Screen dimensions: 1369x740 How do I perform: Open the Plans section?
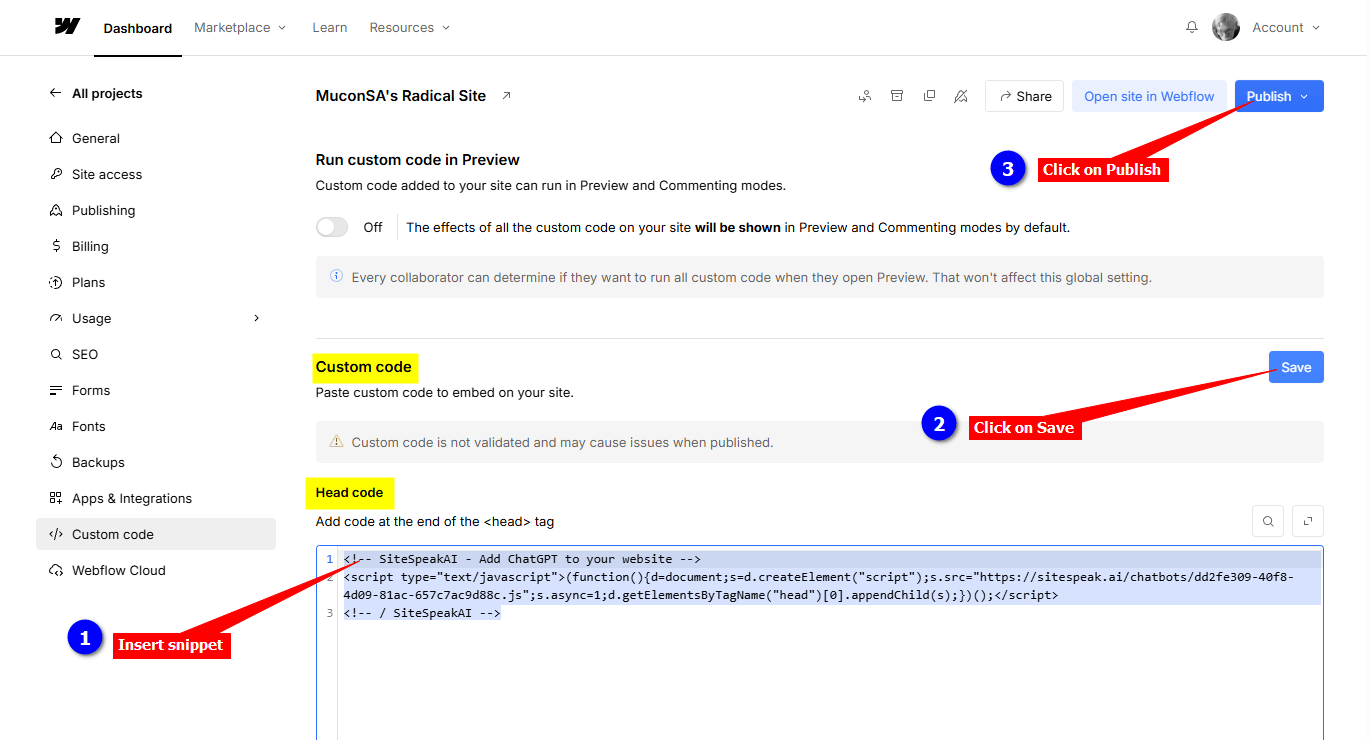pos(156,282)
